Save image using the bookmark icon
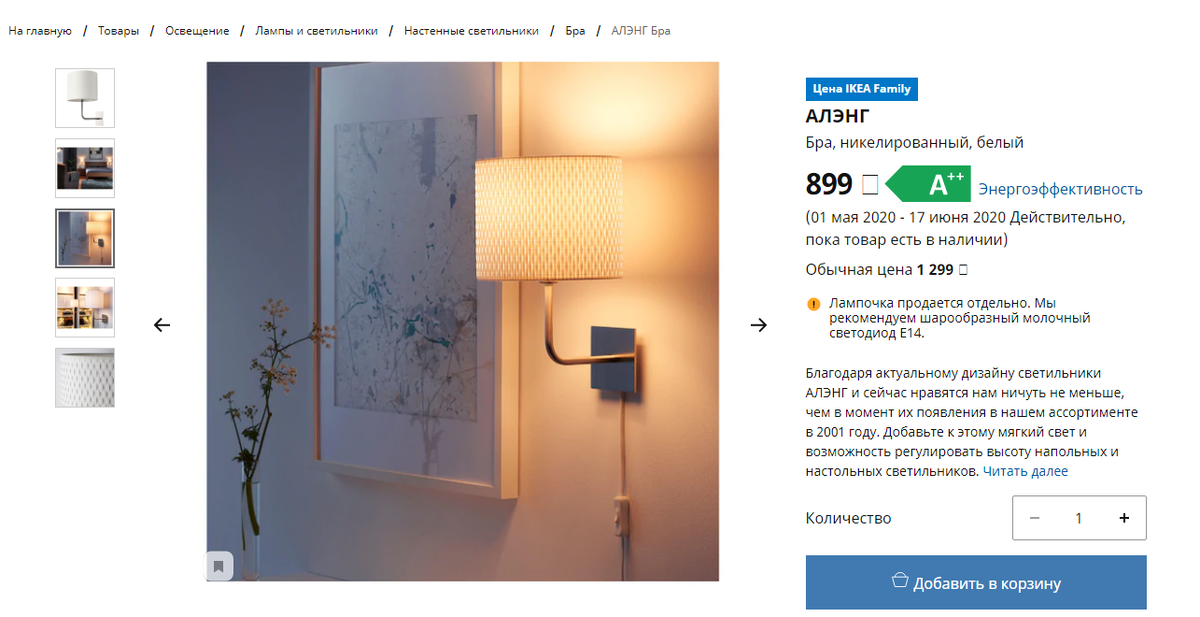Image resolution: width=1200 pixels, height=617 pixels. coord(219,566)
